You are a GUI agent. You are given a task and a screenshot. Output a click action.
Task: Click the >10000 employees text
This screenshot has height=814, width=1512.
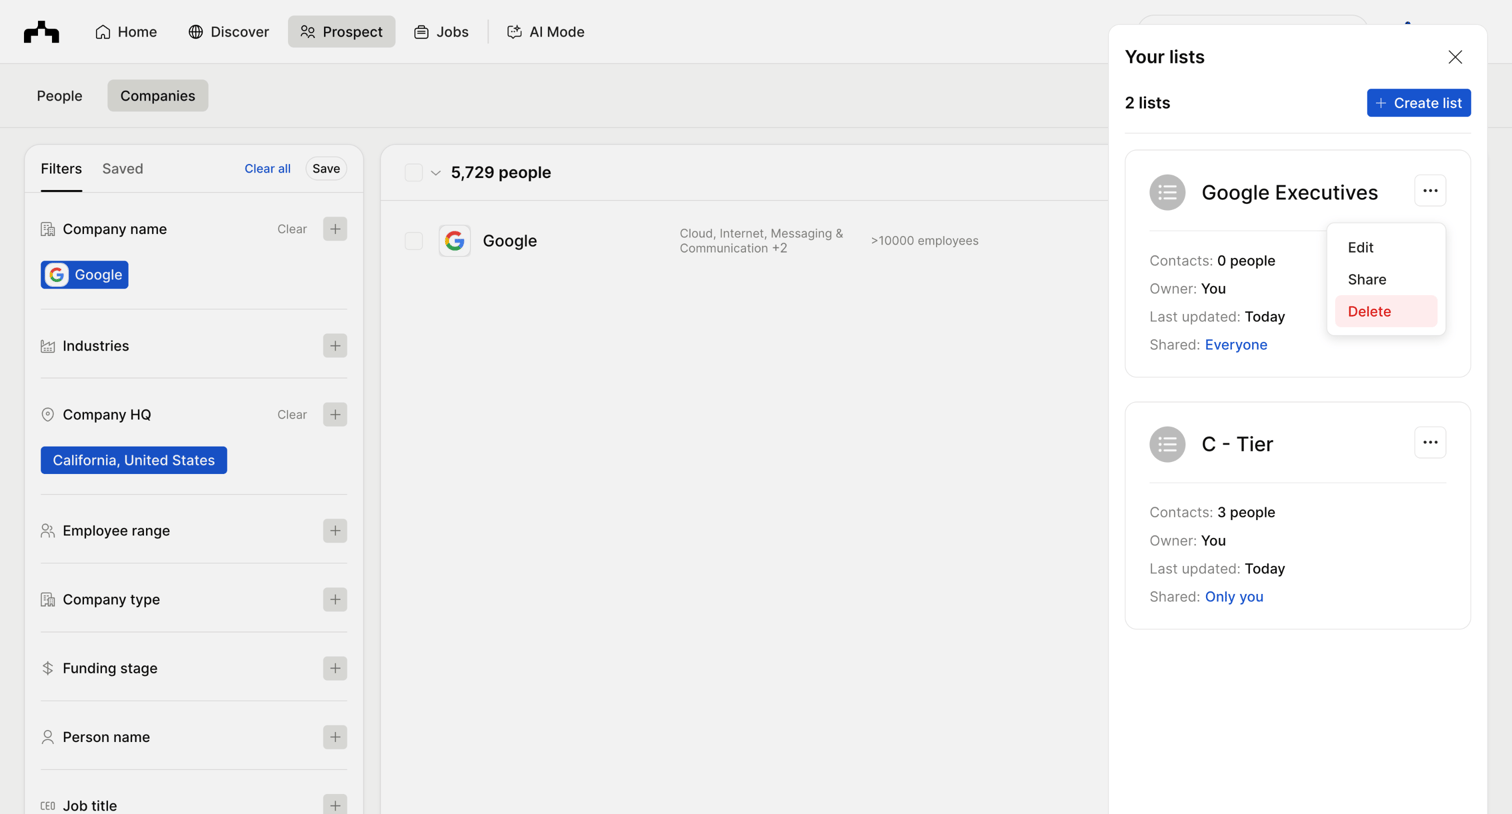[x=924, y=241]
